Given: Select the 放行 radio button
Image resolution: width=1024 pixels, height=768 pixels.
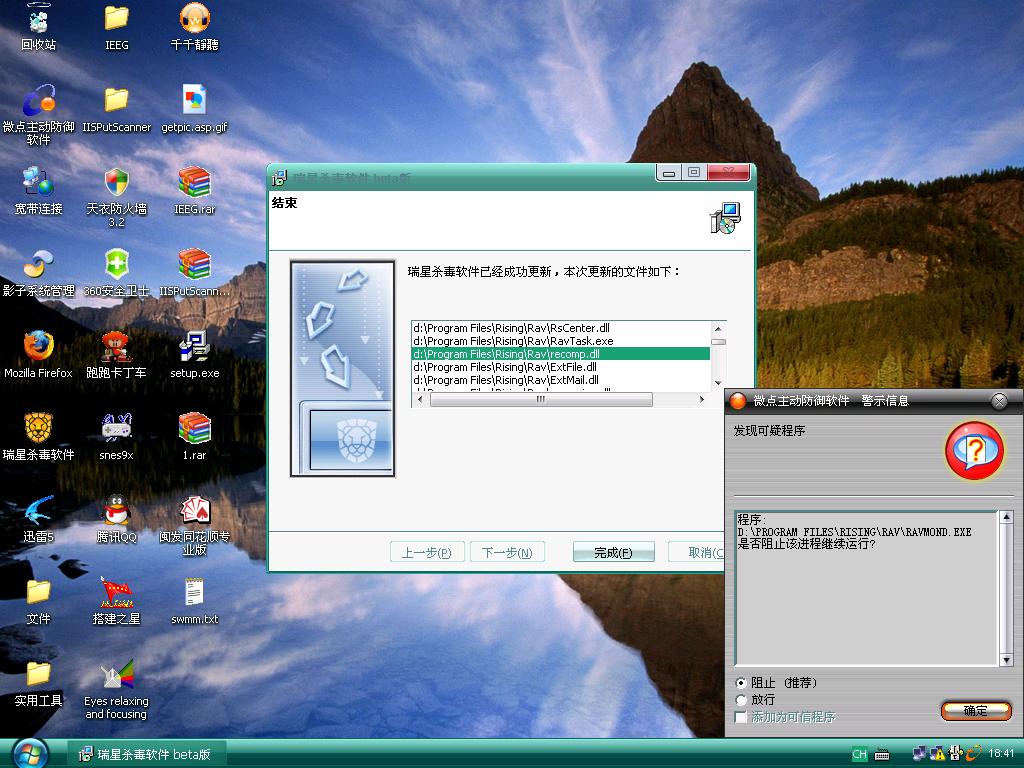Looking at the screenshot, I should coord(741,700).
